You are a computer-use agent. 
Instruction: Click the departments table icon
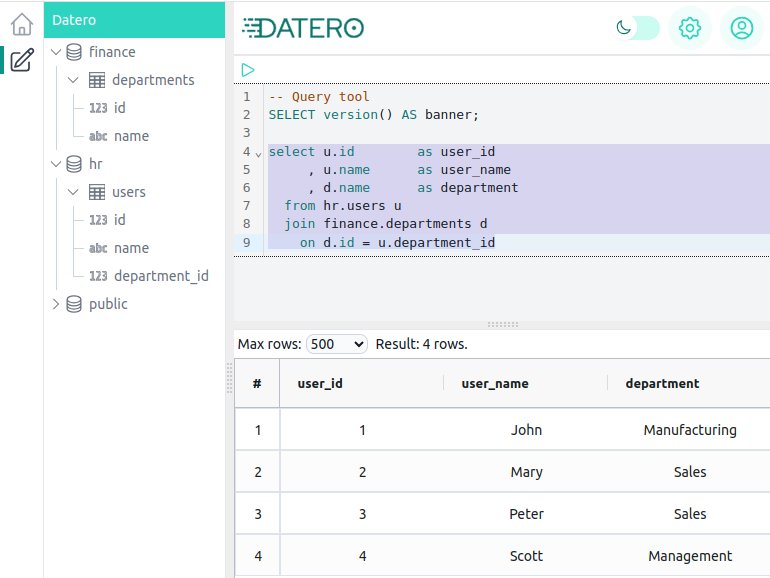(x=97, y=80)
